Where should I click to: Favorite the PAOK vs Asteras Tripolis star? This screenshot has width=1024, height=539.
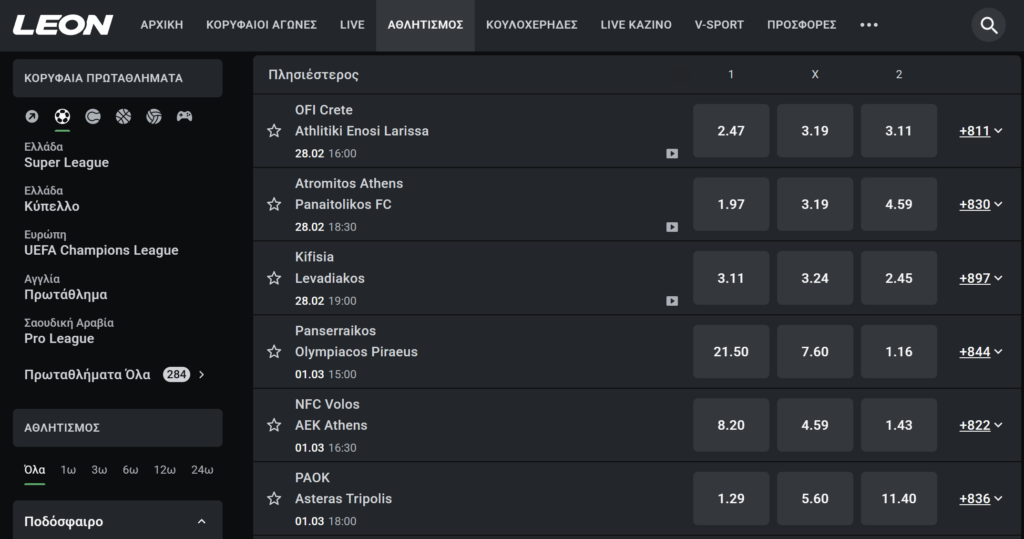[274, 498]
